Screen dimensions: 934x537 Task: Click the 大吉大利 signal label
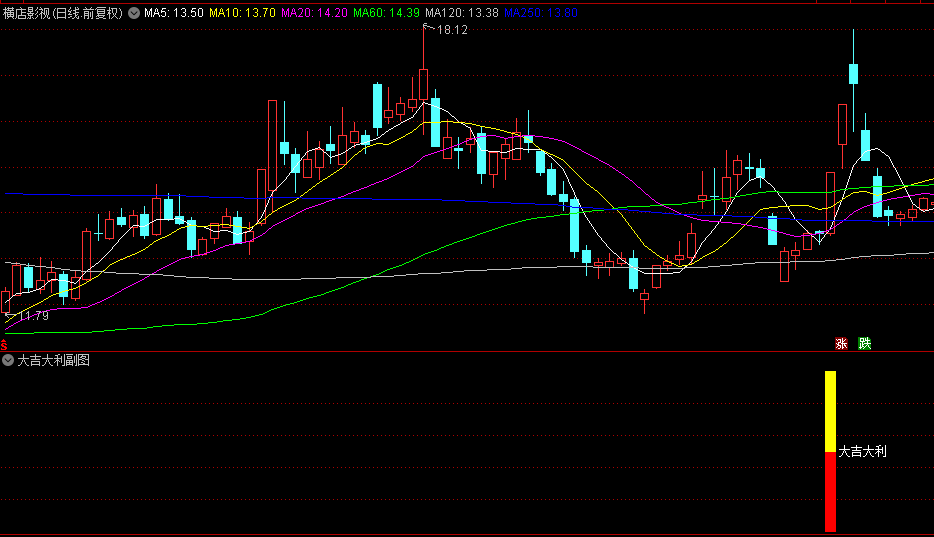(863, 451)
